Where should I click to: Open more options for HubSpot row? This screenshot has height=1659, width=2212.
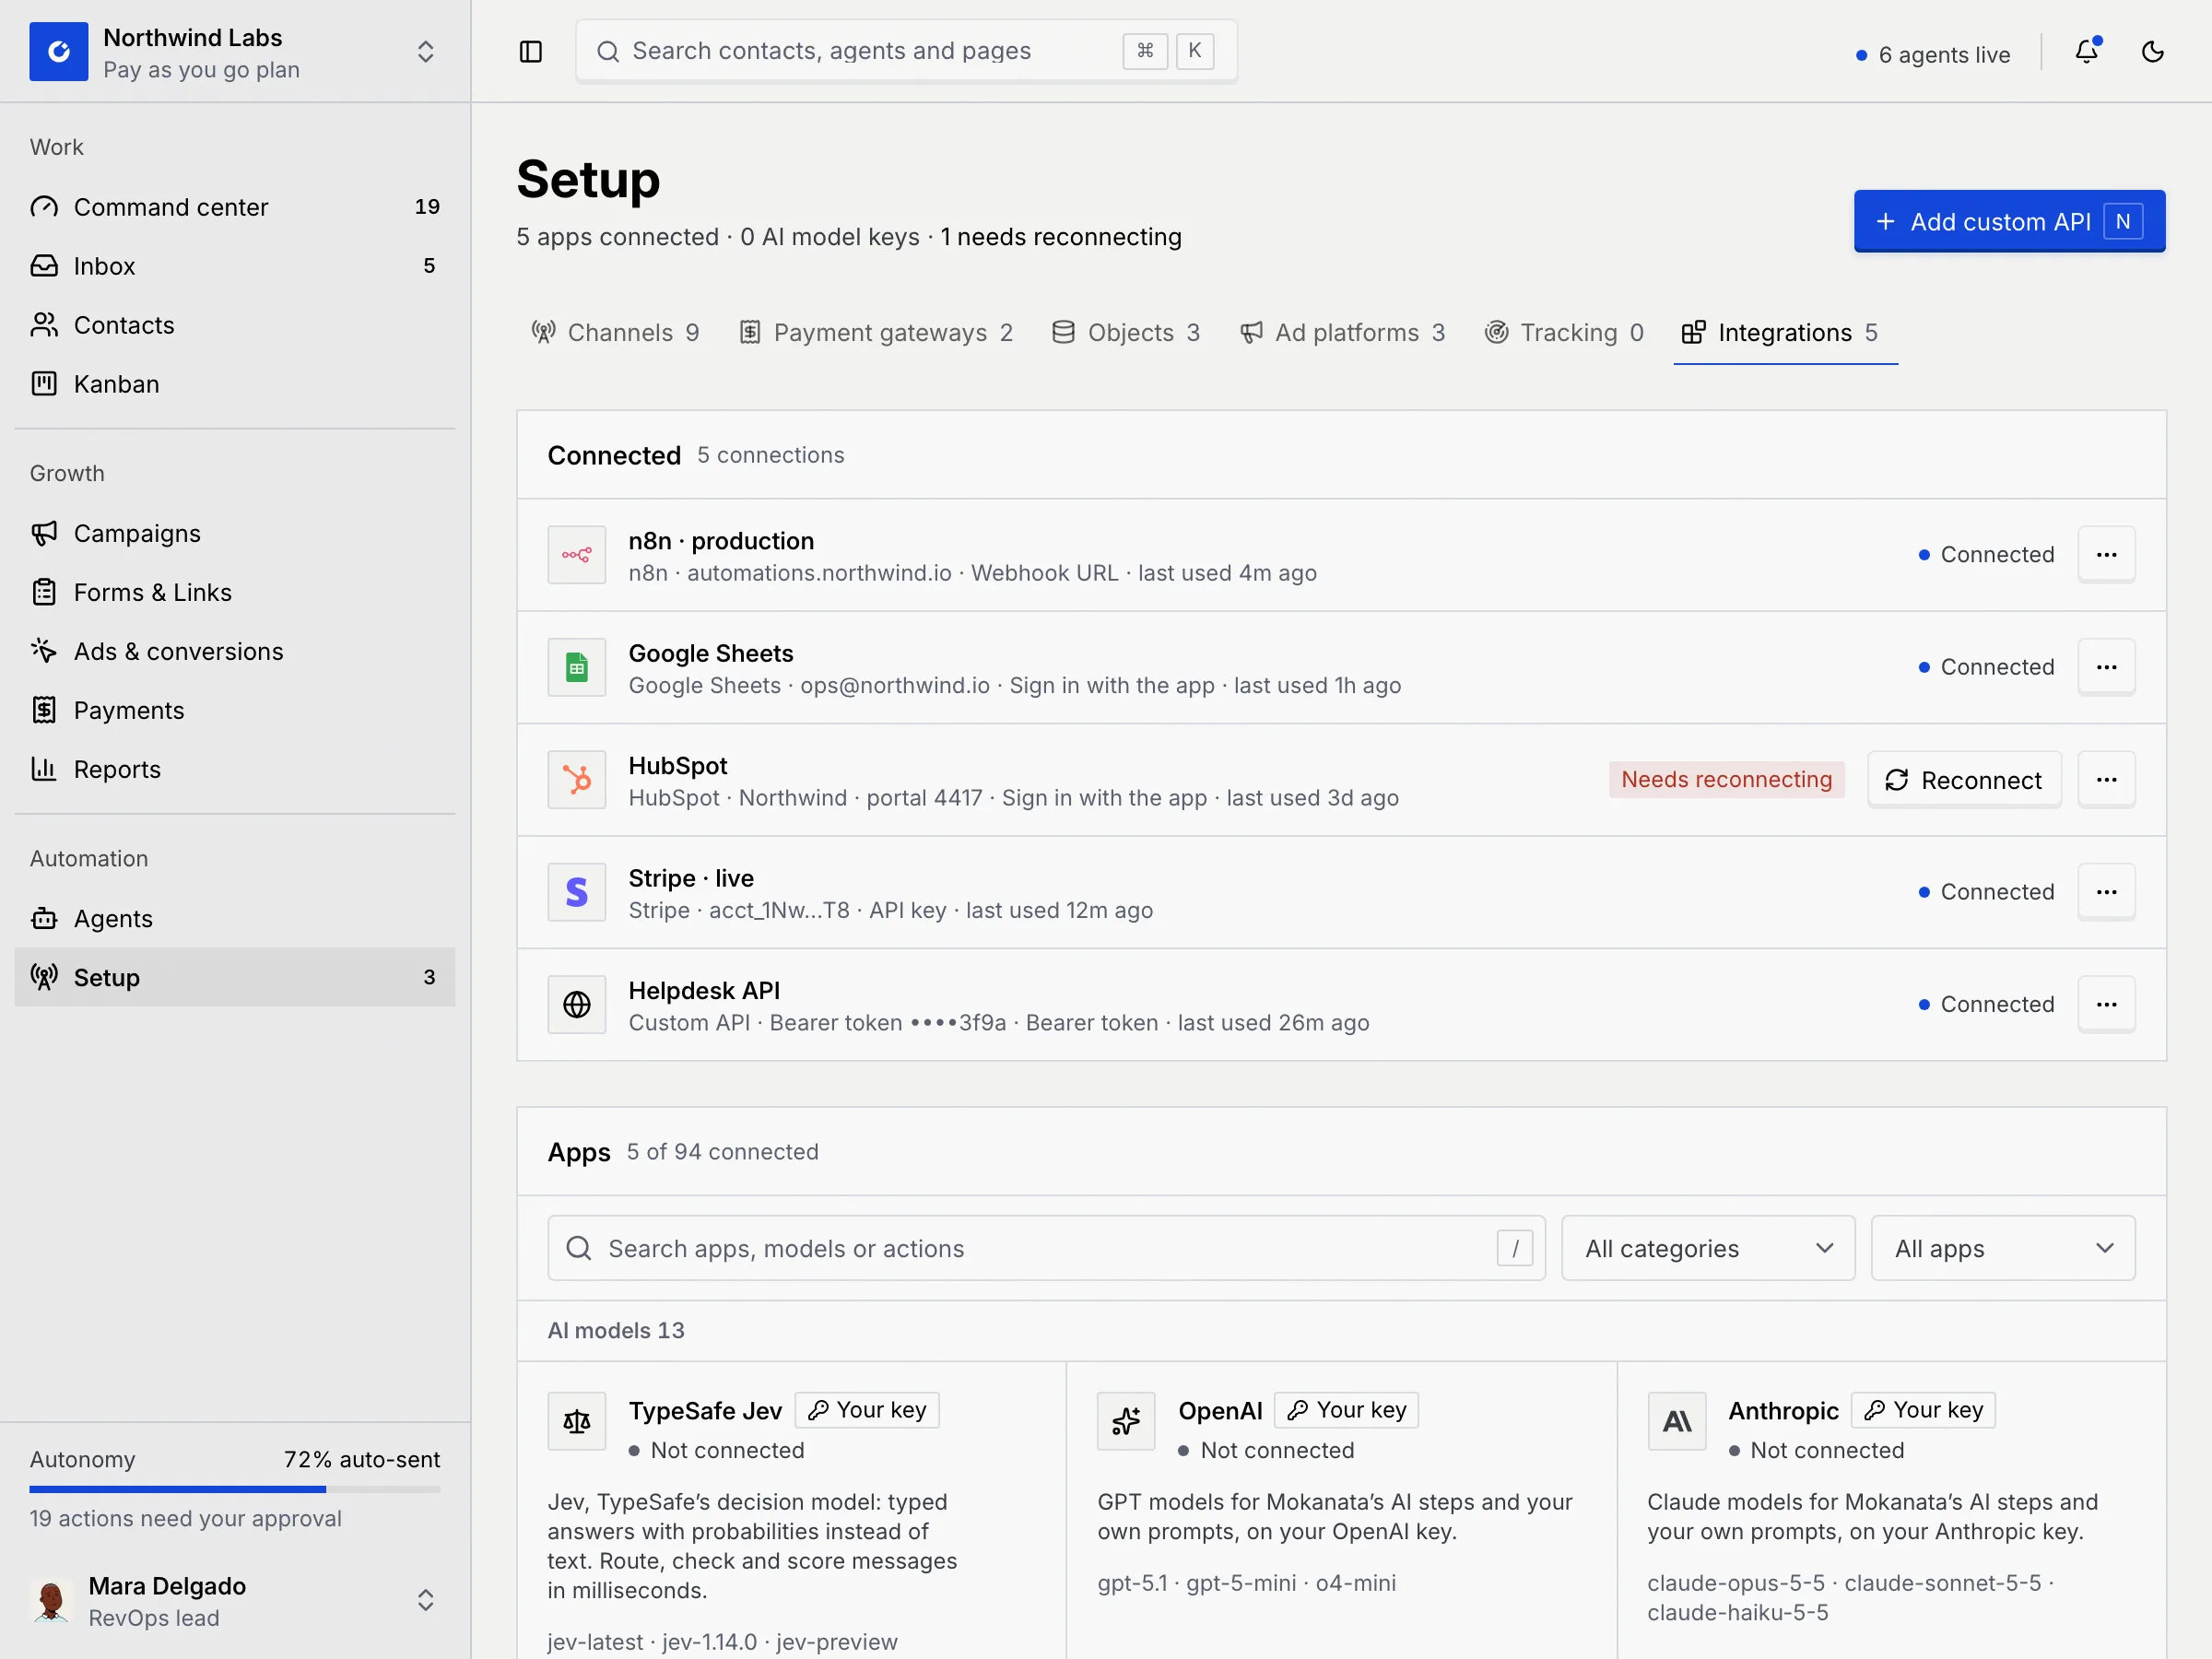point(2107,780)
